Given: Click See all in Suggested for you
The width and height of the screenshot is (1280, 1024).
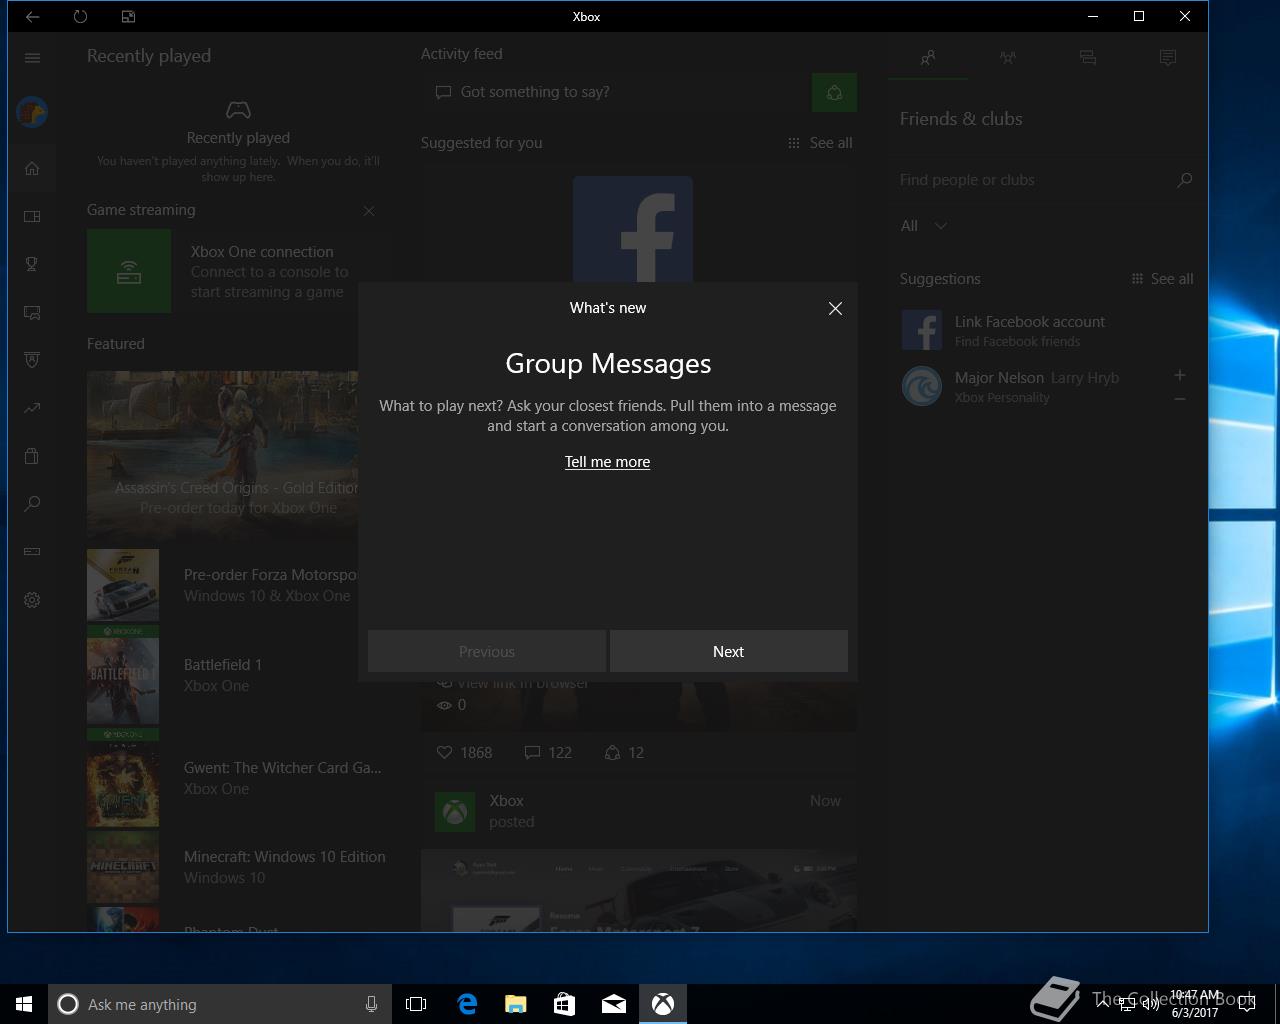Looking at the screenshot, I should (x=820, y=143).
